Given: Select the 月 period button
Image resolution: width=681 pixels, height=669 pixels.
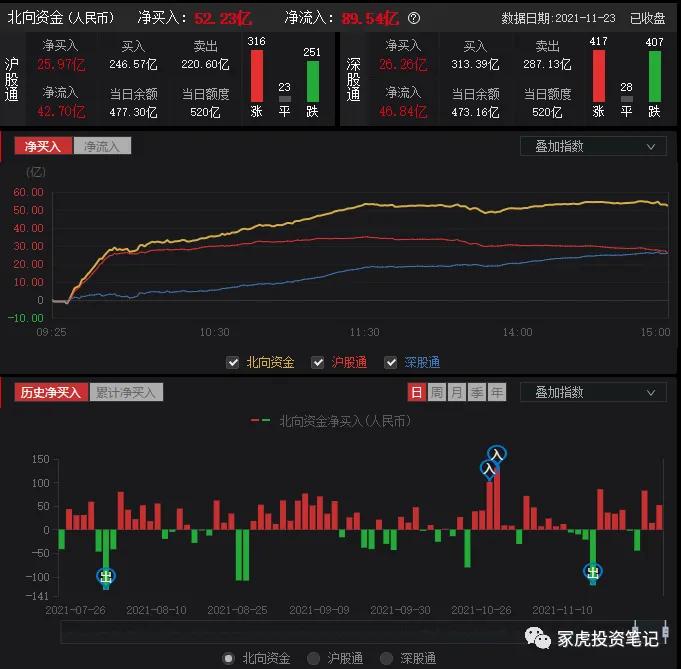Looking at the screenshot, I should [457, 392].
